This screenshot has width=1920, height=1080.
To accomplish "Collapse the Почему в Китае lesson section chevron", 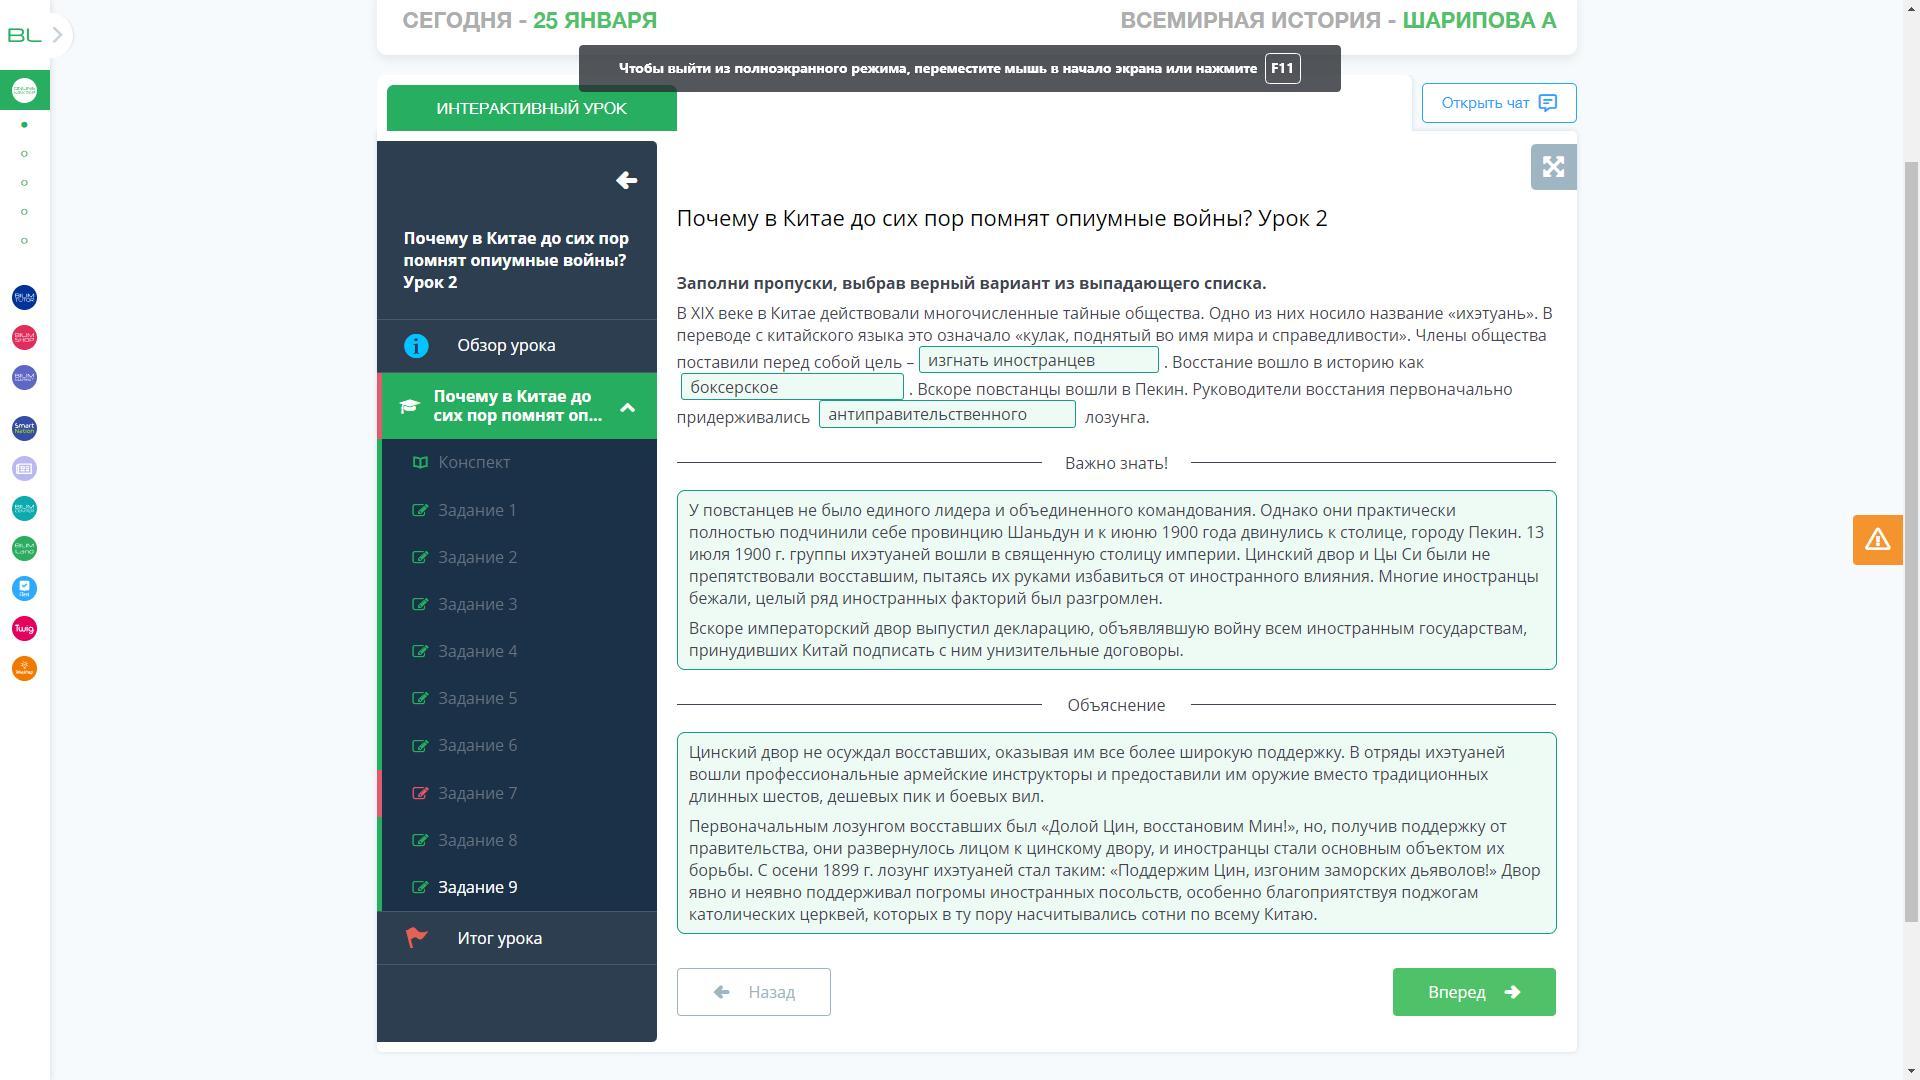I will [627, 407].
